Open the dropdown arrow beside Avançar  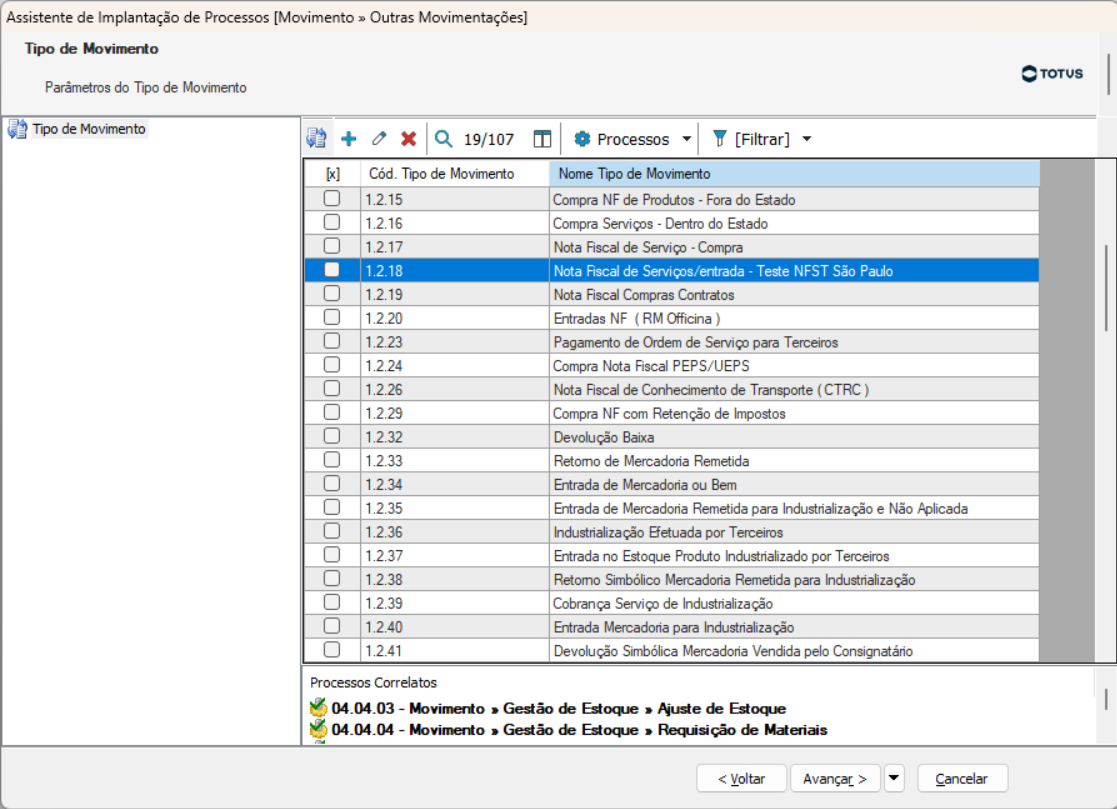click(x=894, y=778)
